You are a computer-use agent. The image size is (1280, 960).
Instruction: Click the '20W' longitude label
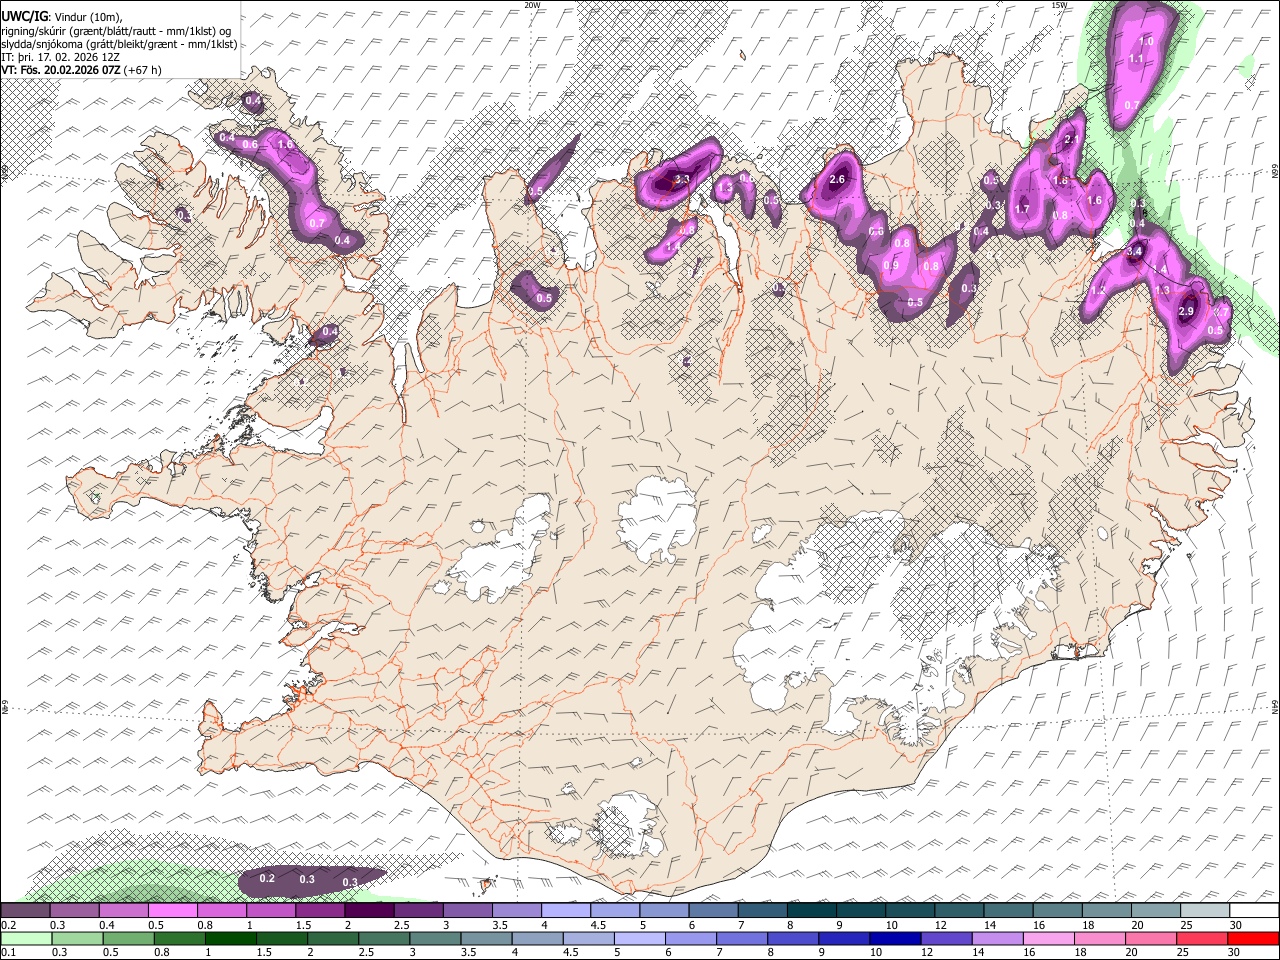tap(532, 5)
